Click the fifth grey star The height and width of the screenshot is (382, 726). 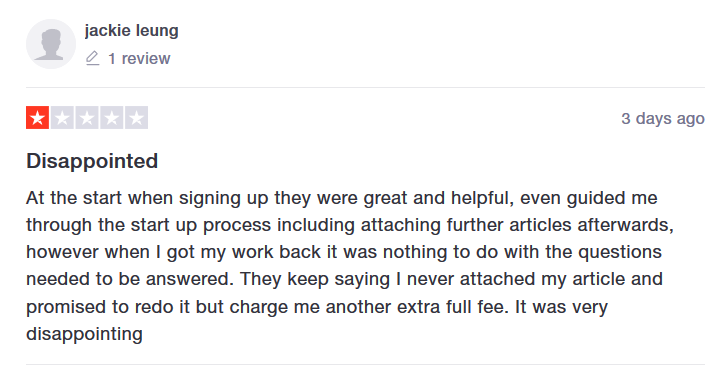coord(137,118)
